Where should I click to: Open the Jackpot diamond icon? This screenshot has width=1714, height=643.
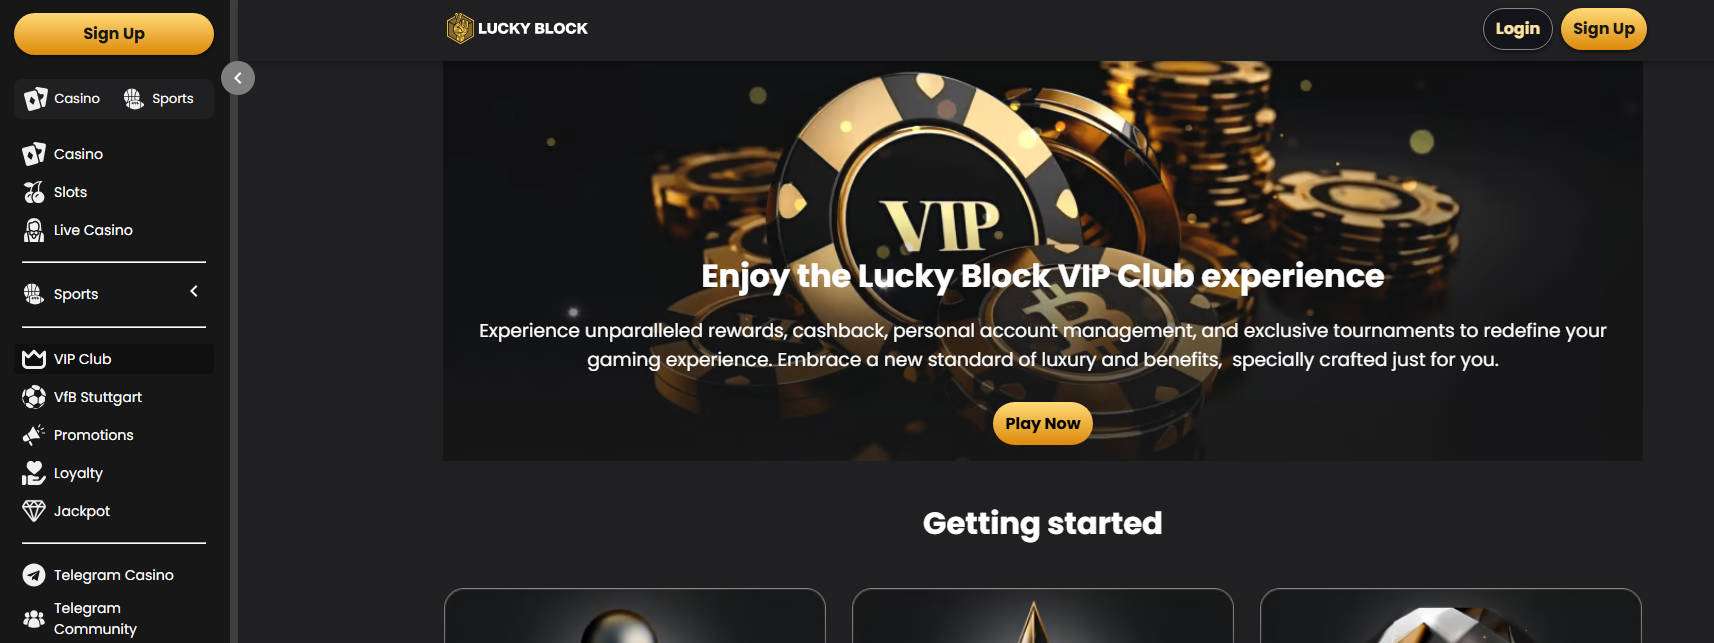pyautogui.click(x=34, y=511)
